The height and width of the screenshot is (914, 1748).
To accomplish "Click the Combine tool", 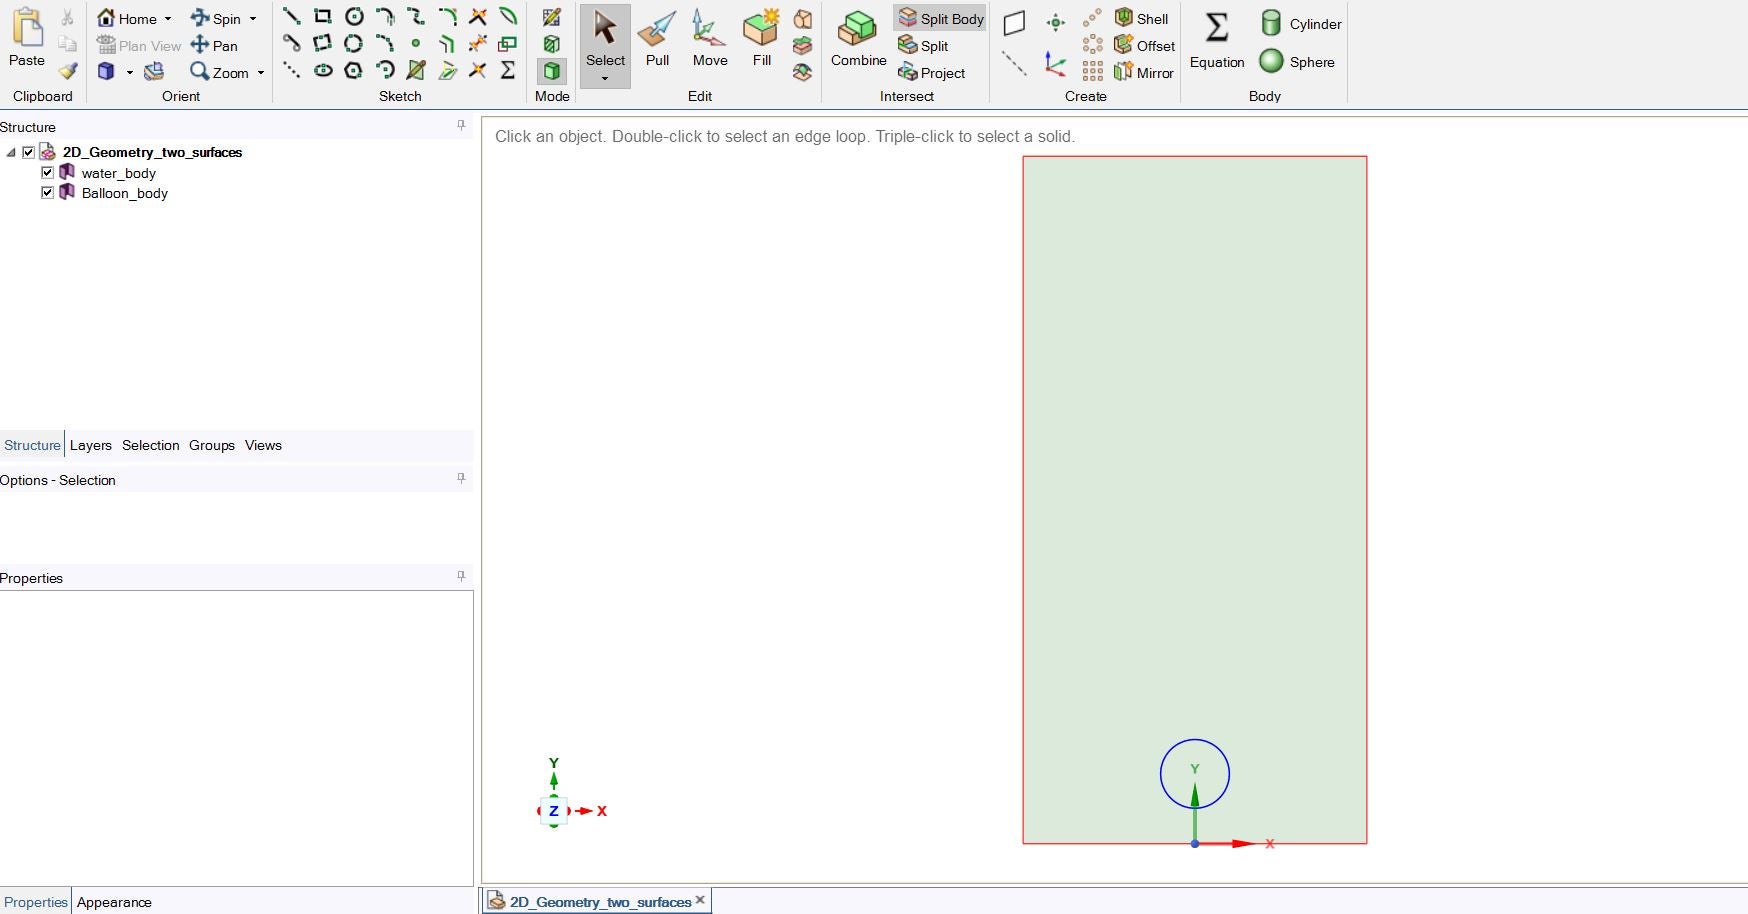I will (858, 39).
